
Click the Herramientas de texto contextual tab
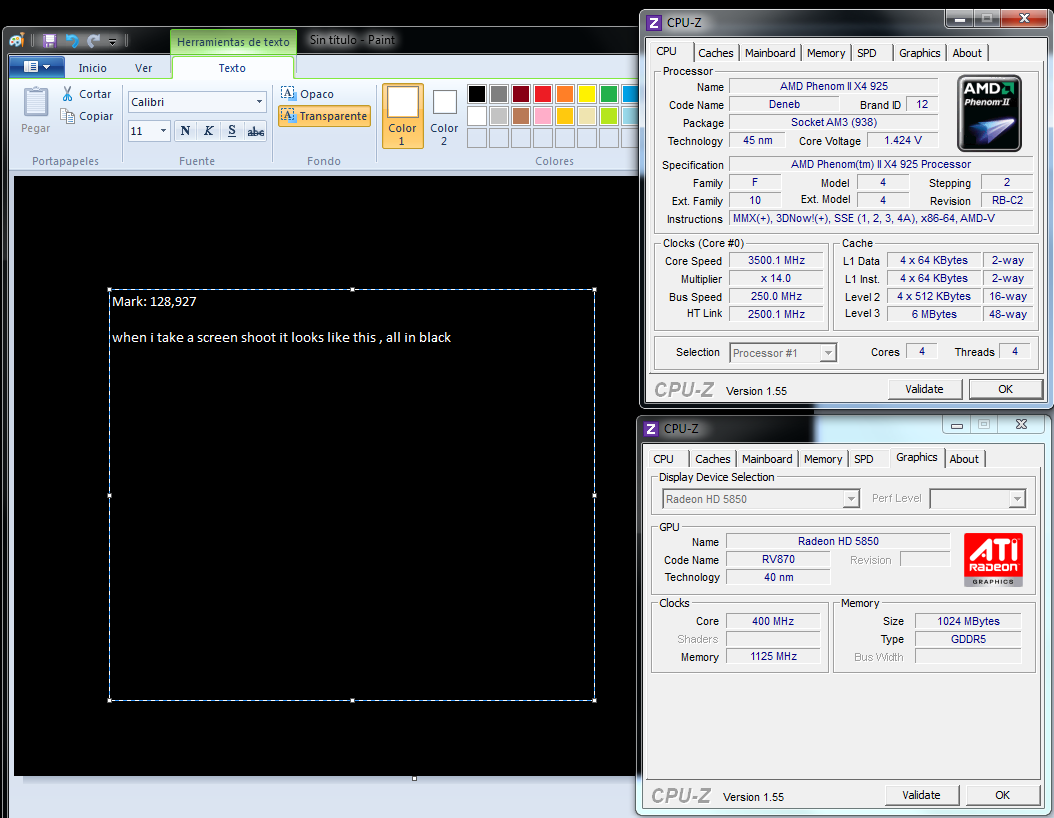pyautogui.click(x=233, y=42)
